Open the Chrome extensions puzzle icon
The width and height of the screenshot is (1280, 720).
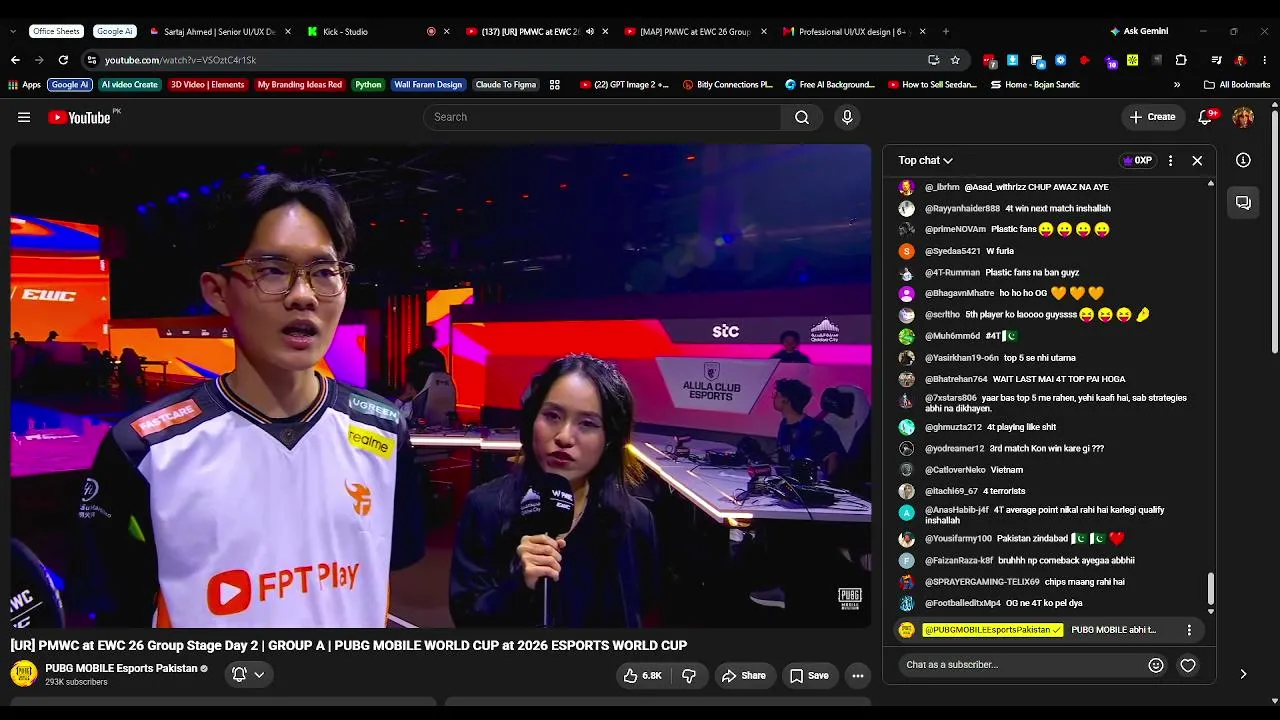click(x=1181, y=60)
